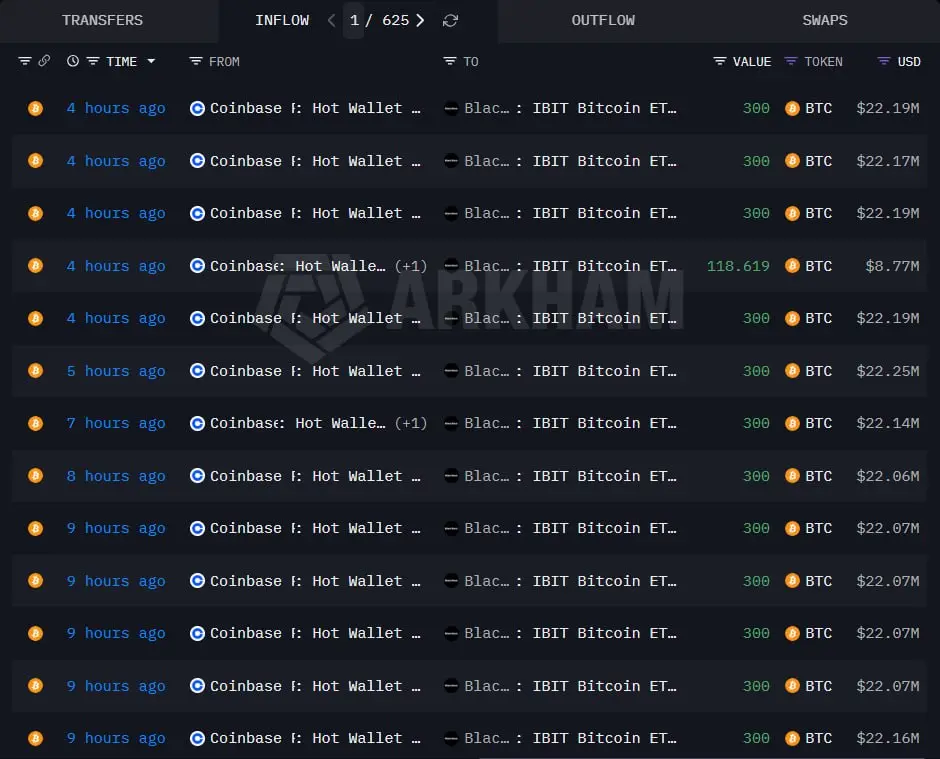The width and height of the screenshot is (940, 759).
Task: Click Bitcoin chain icon in 5 hours ago row
Action: point(35,371)
